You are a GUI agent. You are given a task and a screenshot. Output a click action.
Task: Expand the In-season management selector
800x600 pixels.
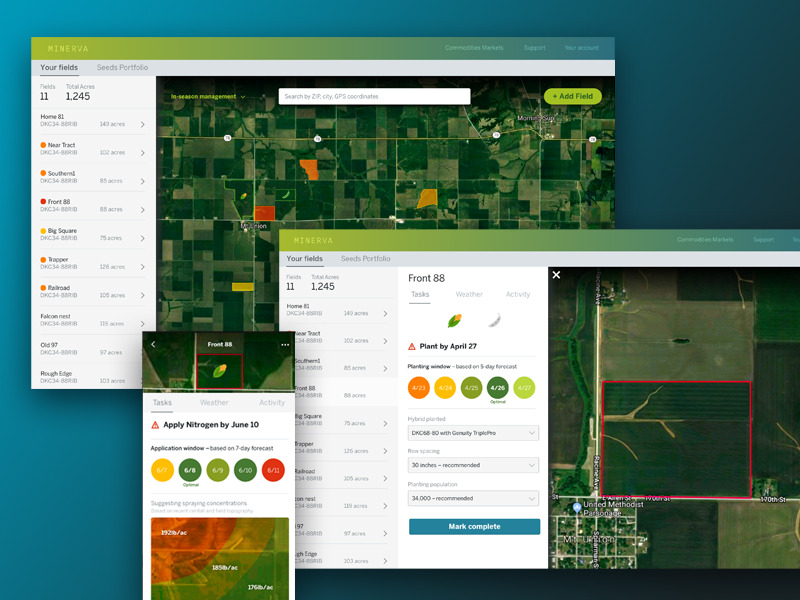click(x=203, y=96)
